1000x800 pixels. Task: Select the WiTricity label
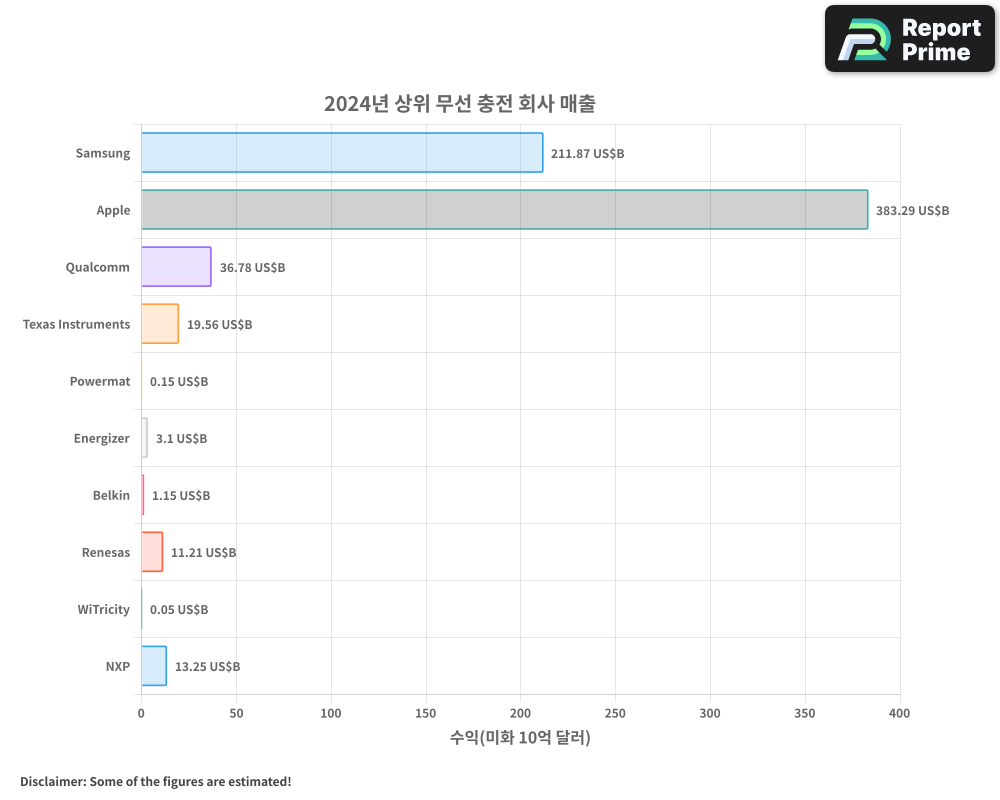click(103, 609)
